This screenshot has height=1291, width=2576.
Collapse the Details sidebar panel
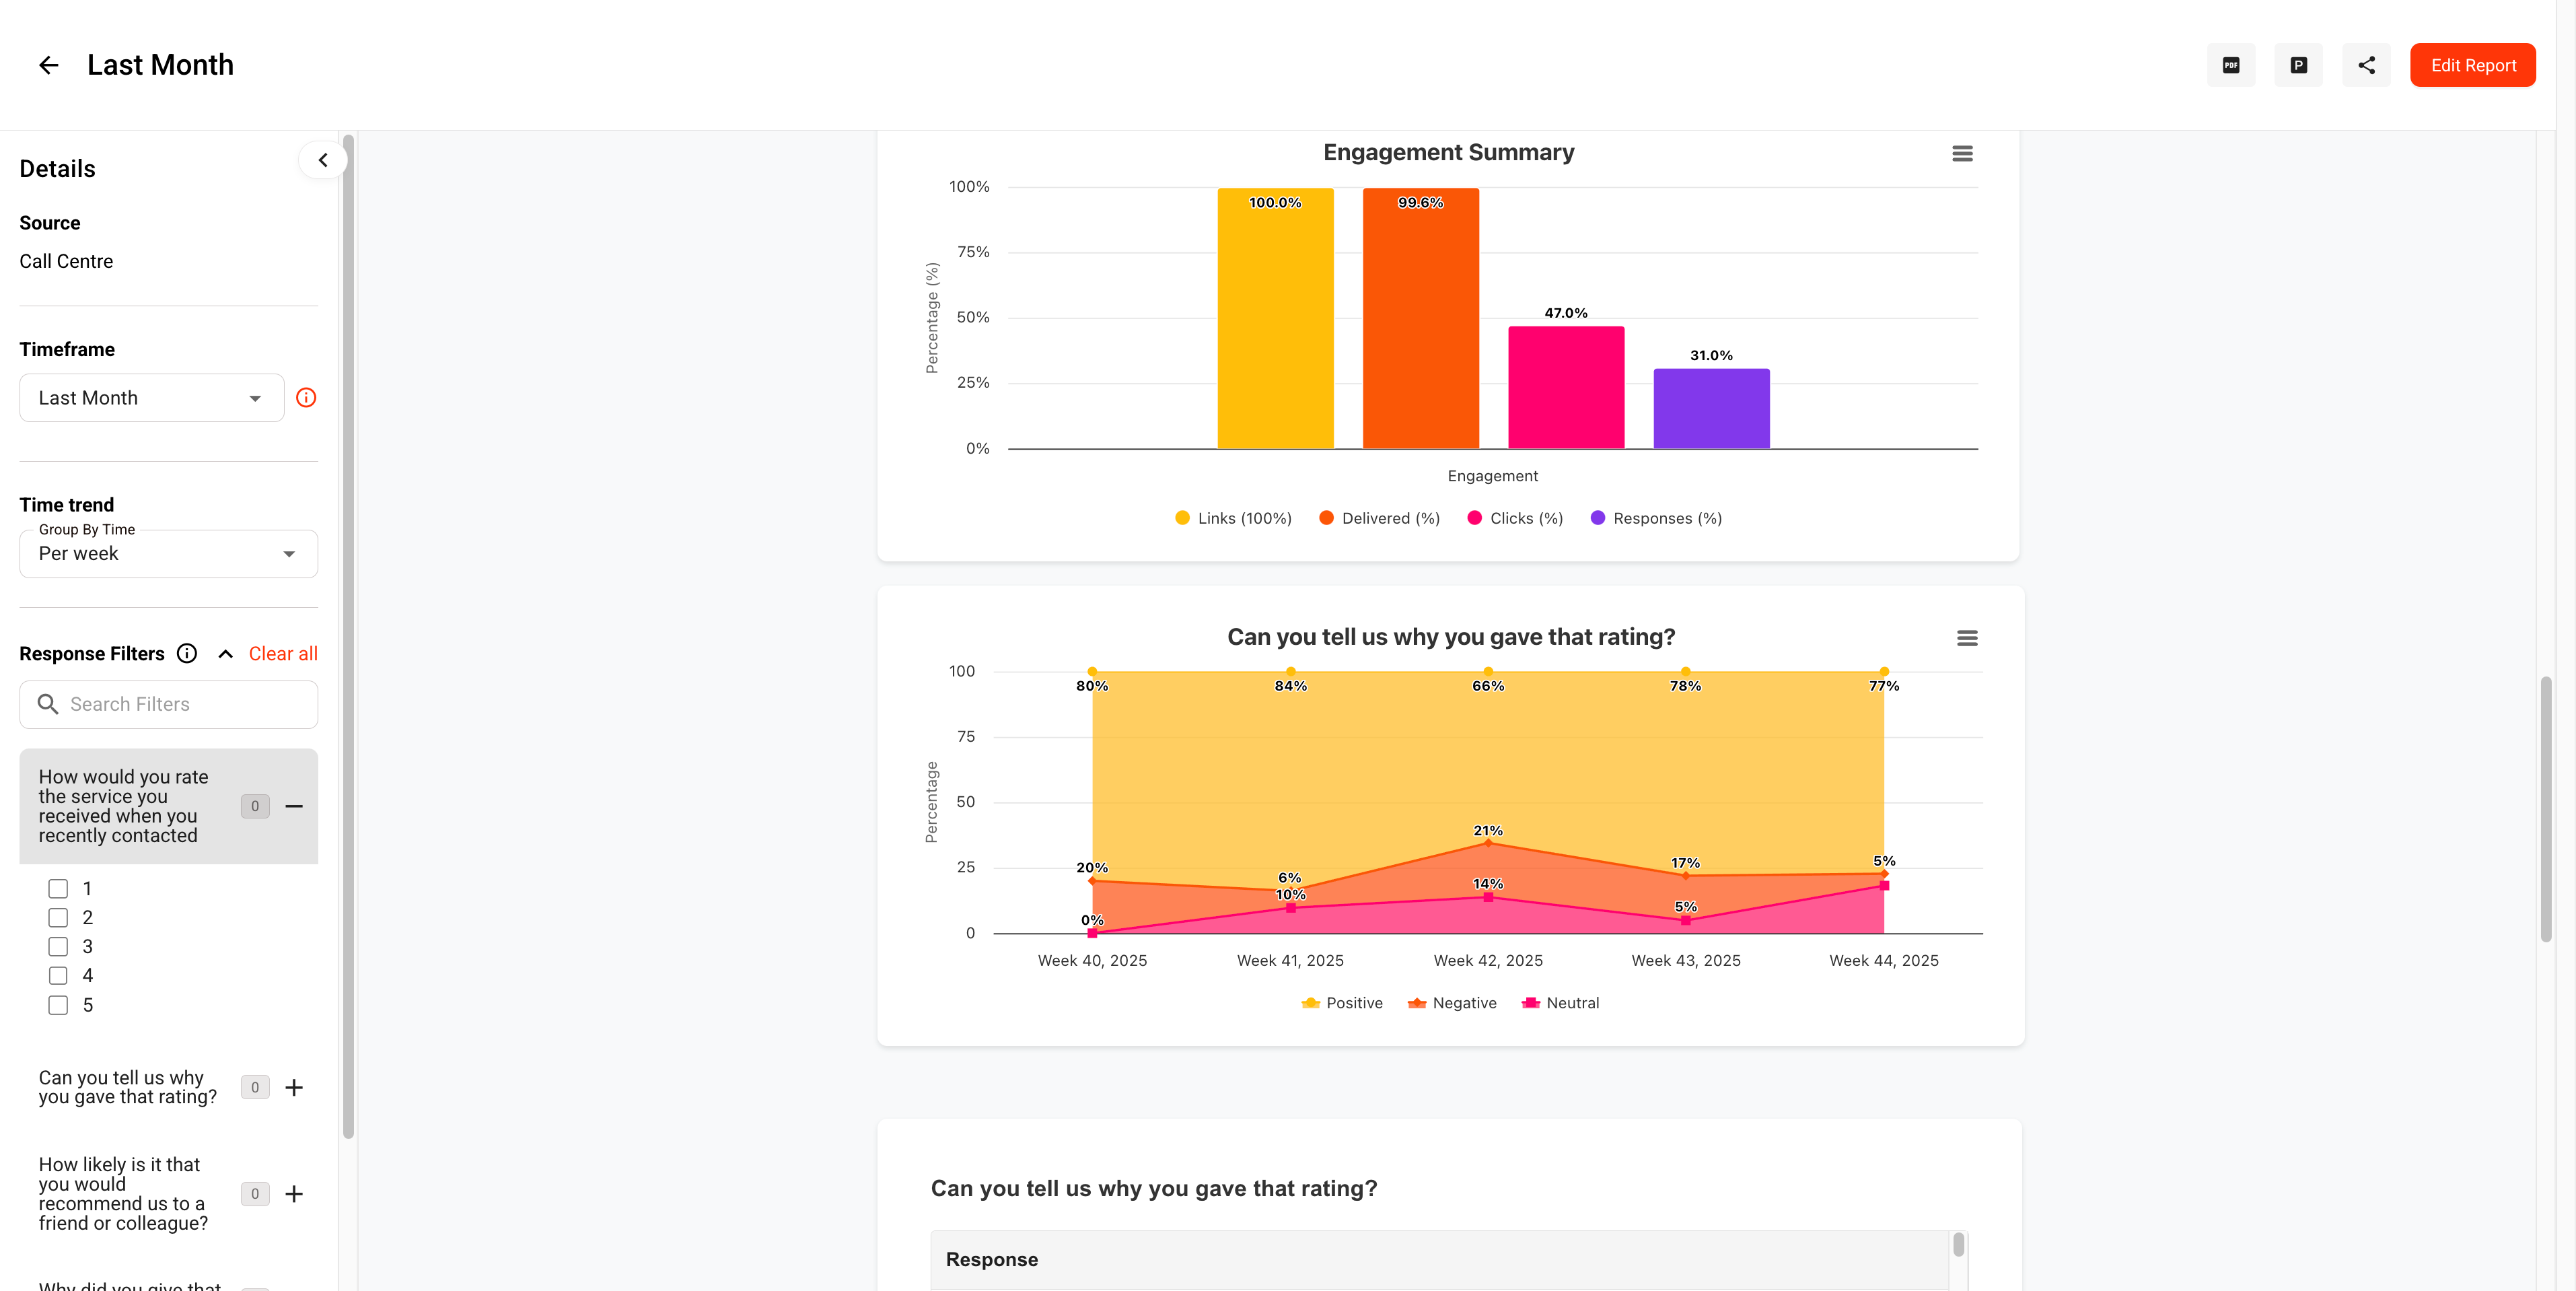(322, 160)
